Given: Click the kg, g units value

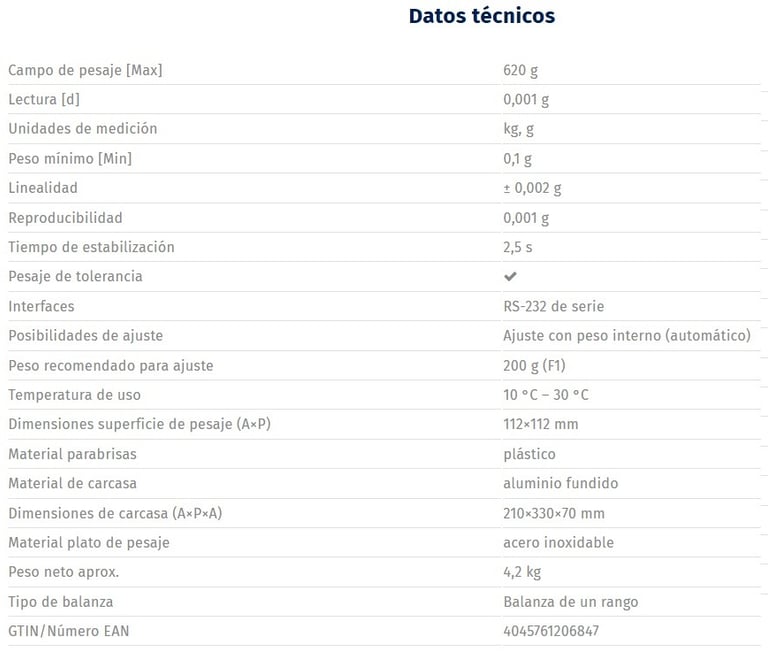Looking at the screenshot, I should pyautogui.click(x=518, y=129).
